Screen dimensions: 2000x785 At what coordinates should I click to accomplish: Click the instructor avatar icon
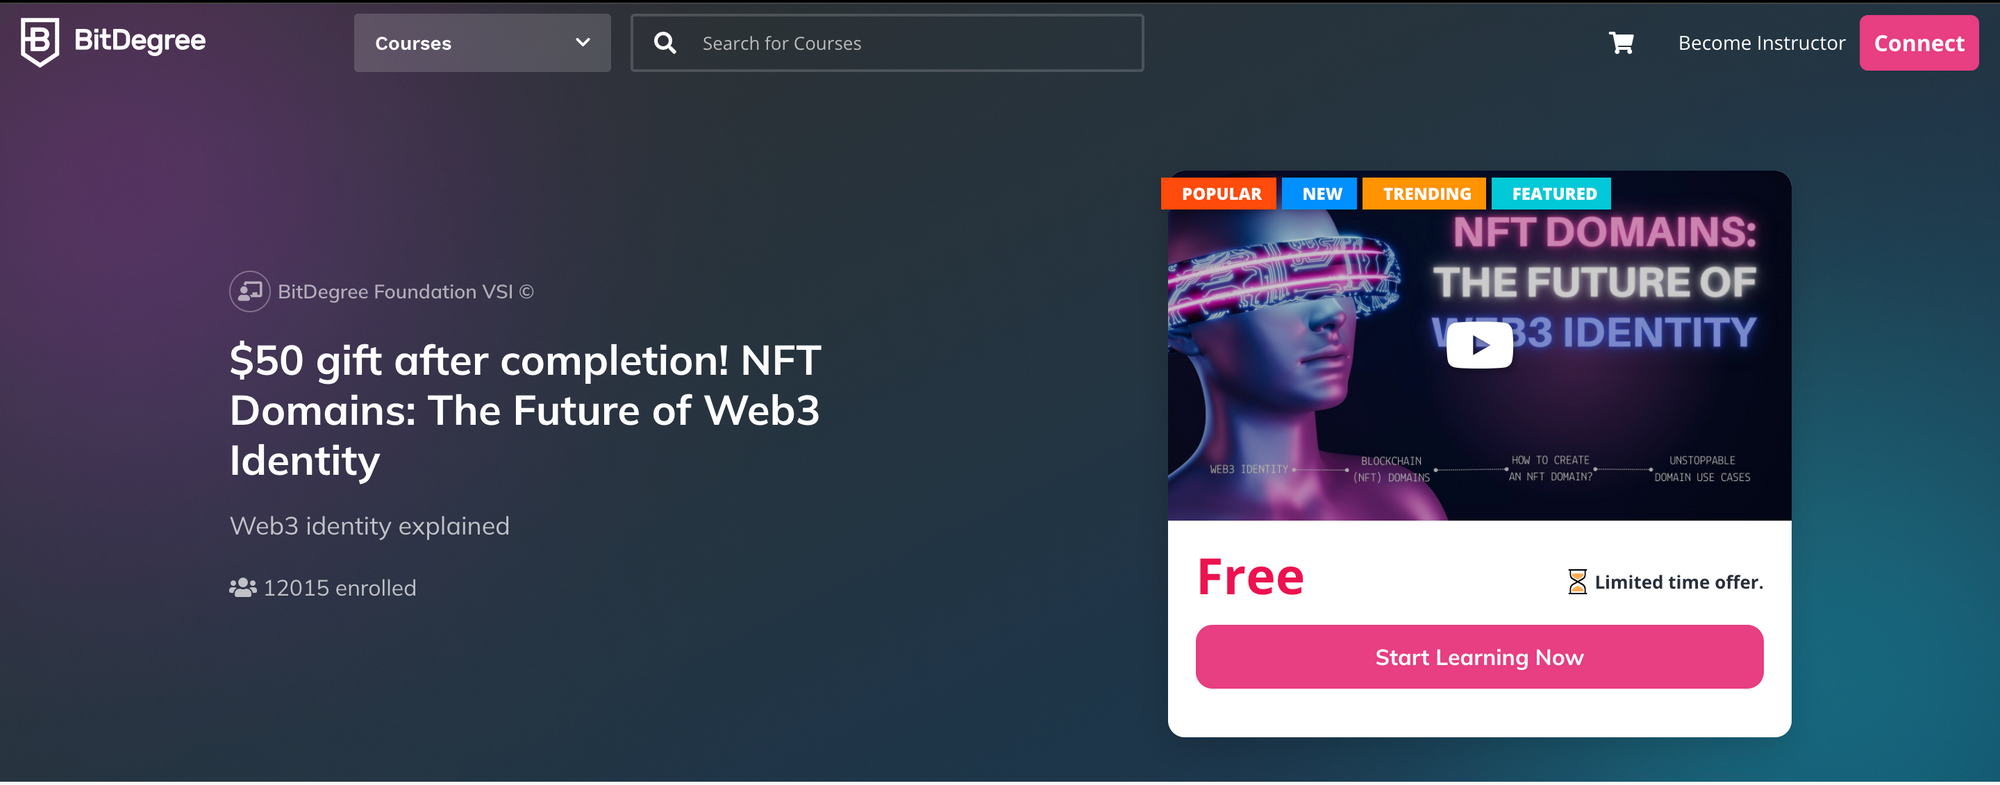[250, 292]
